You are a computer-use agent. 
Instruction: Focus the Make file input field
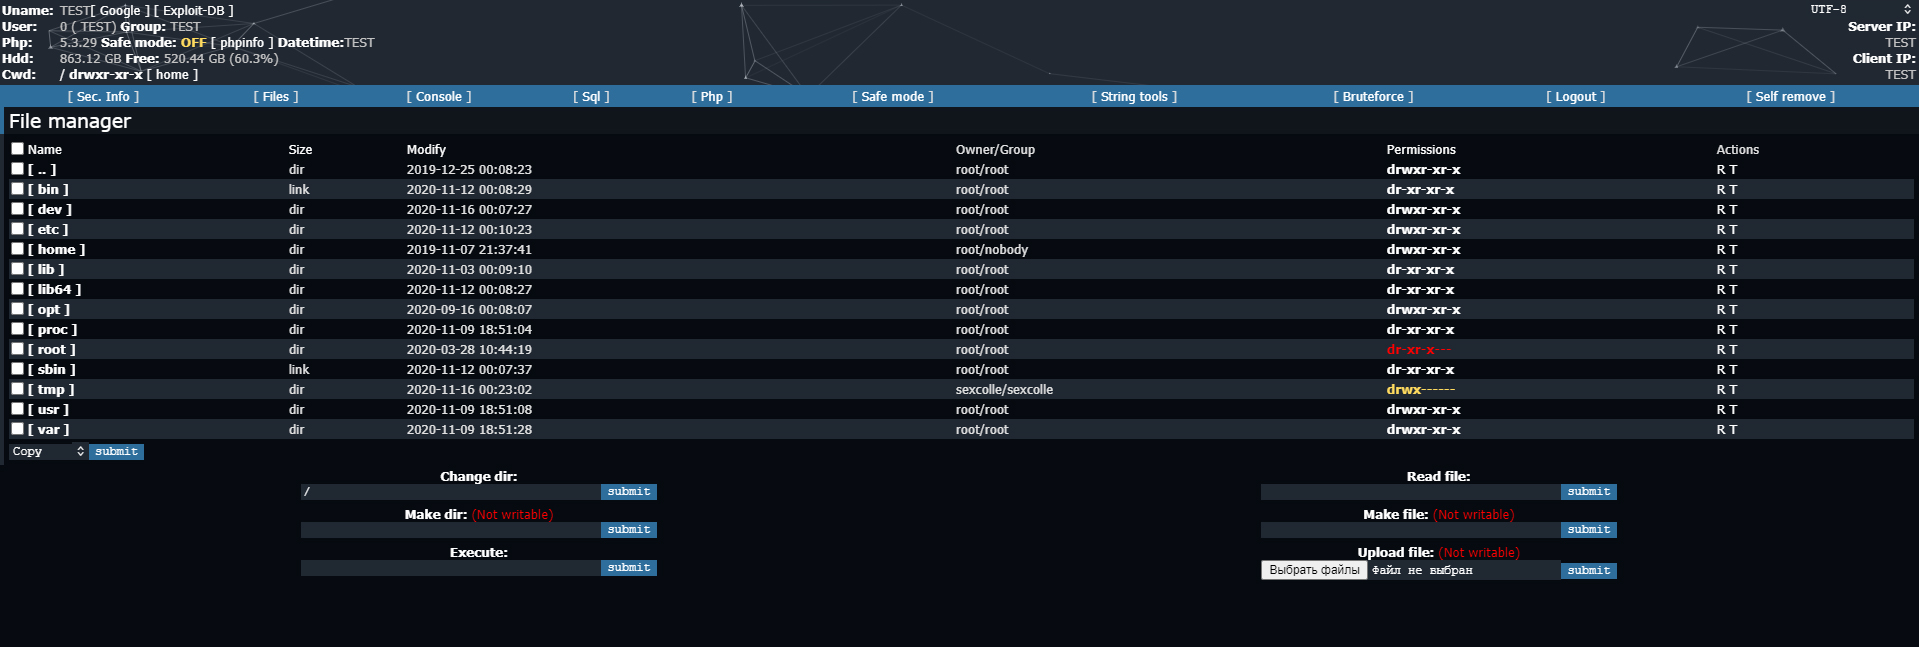1411,530
